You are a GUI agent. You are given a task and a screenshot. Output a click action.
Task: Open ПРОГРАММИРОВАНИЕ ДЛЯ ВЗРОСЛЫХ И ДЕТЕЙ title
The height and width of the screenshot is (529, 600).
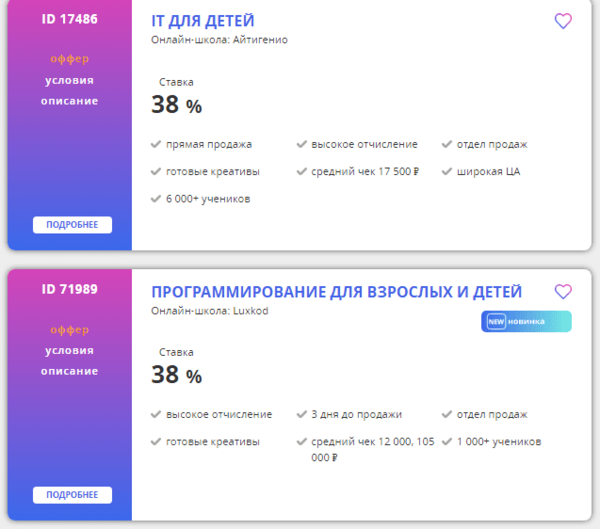pos(336,292)
